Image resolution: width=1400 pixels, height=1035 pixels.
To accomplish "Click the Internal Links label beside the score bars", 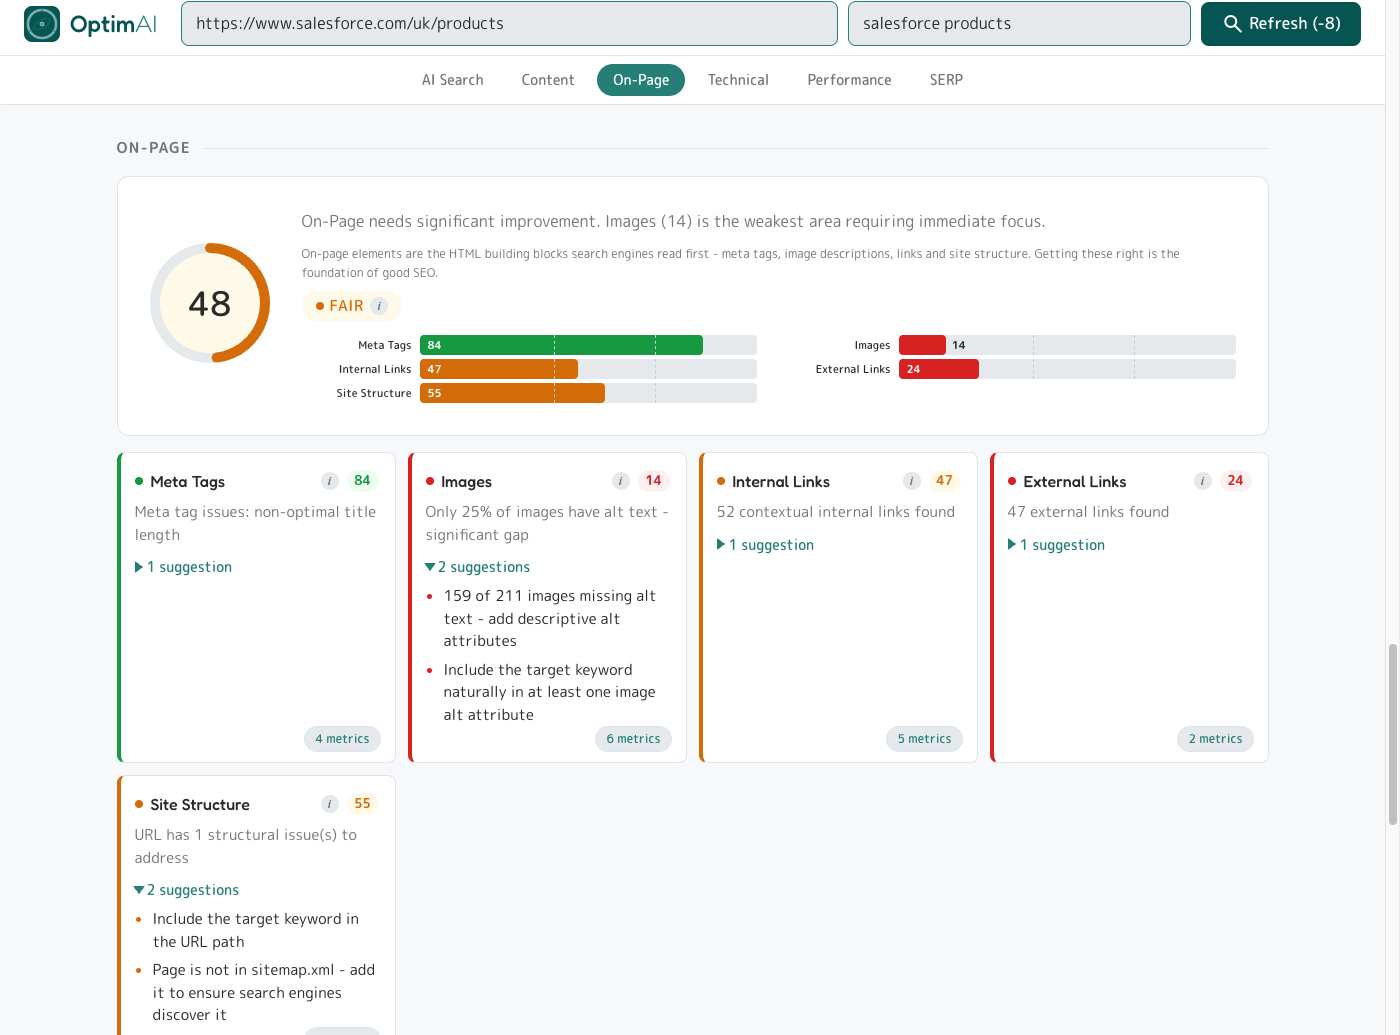I will tap(375, 369).
